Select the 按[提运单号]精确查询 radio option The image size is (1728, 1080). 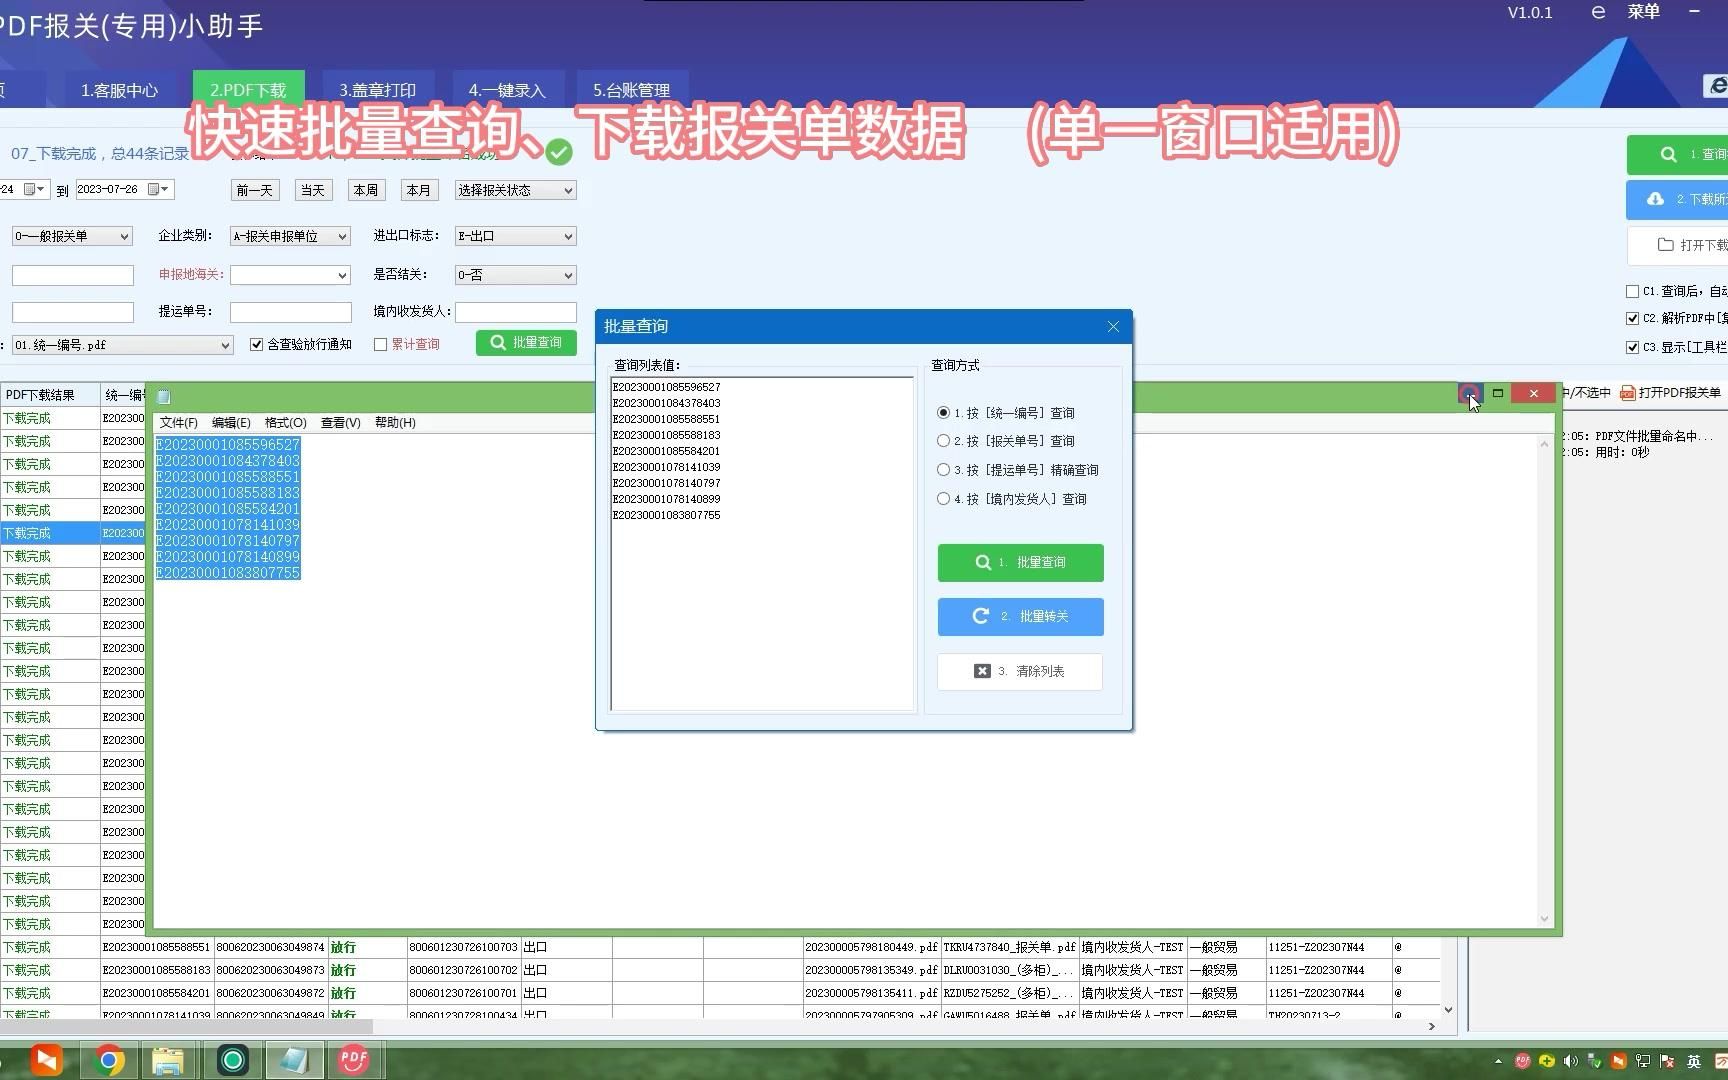pos(943,469)
